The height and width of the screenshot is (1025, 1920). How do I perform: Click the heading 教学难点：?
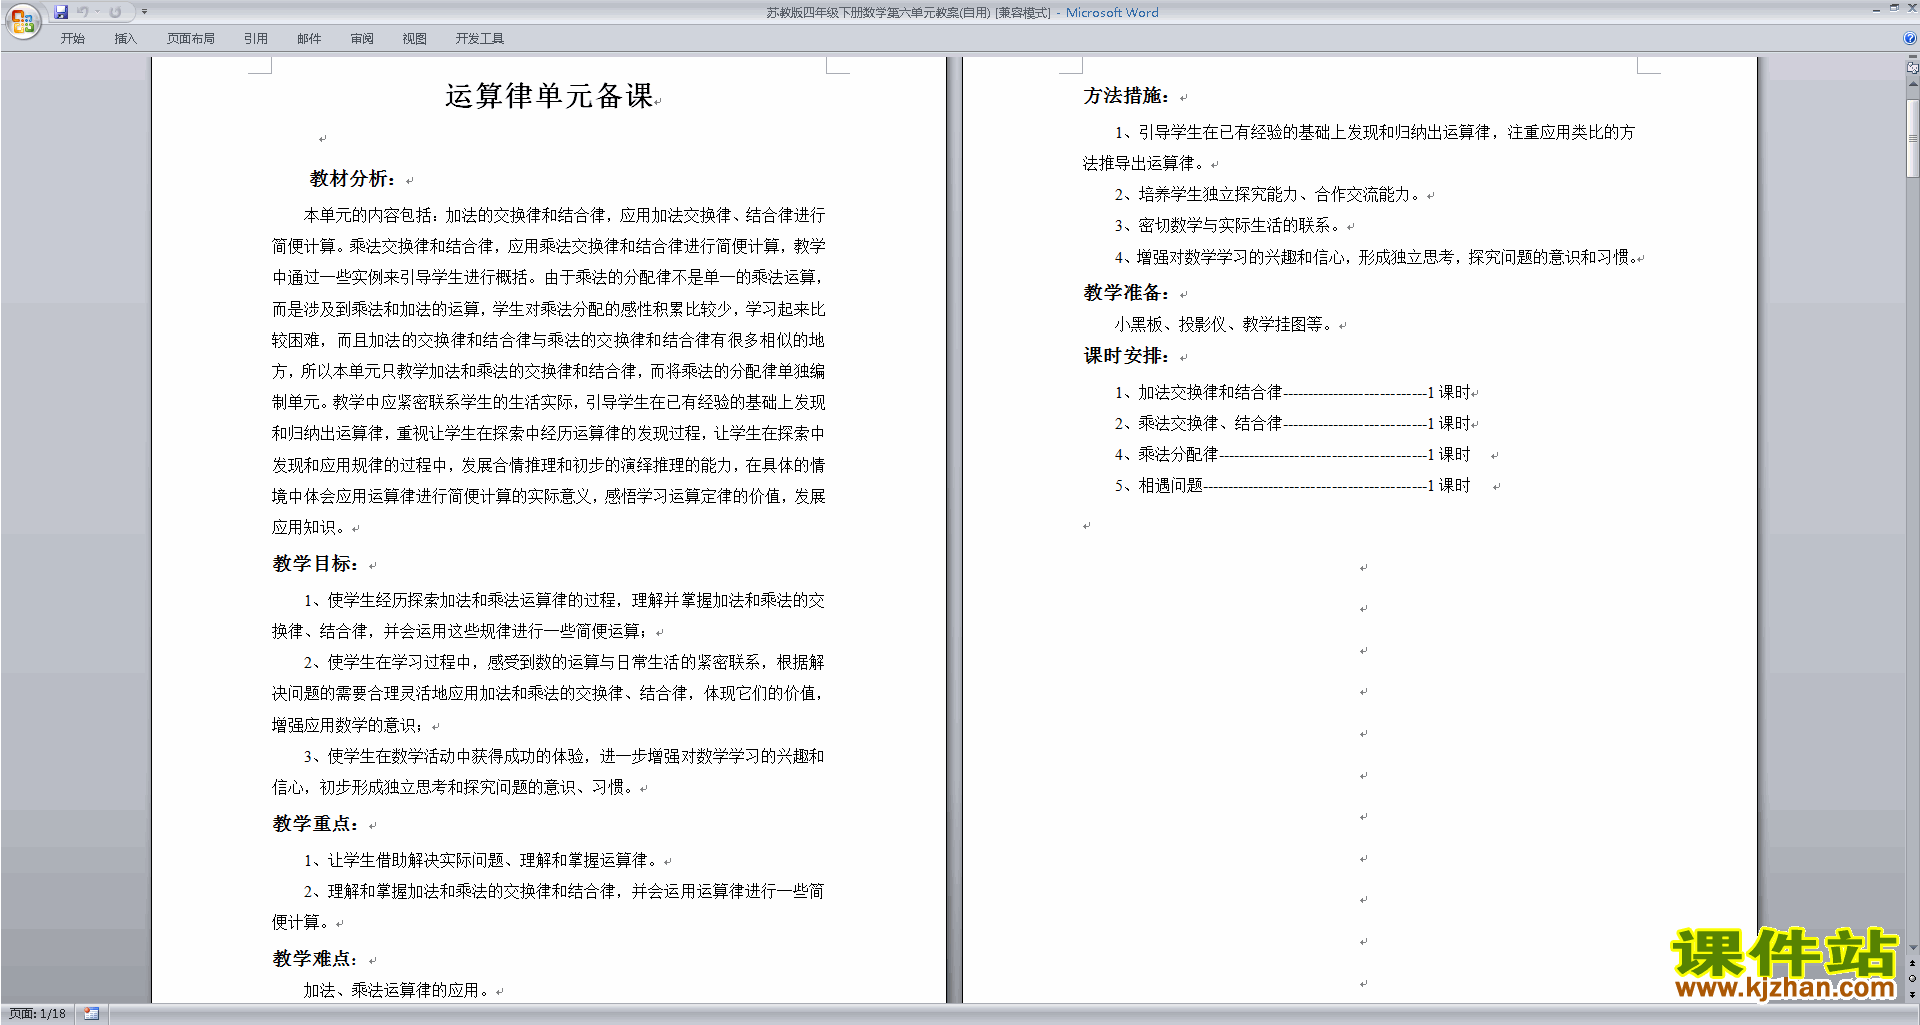coord(316,959)
